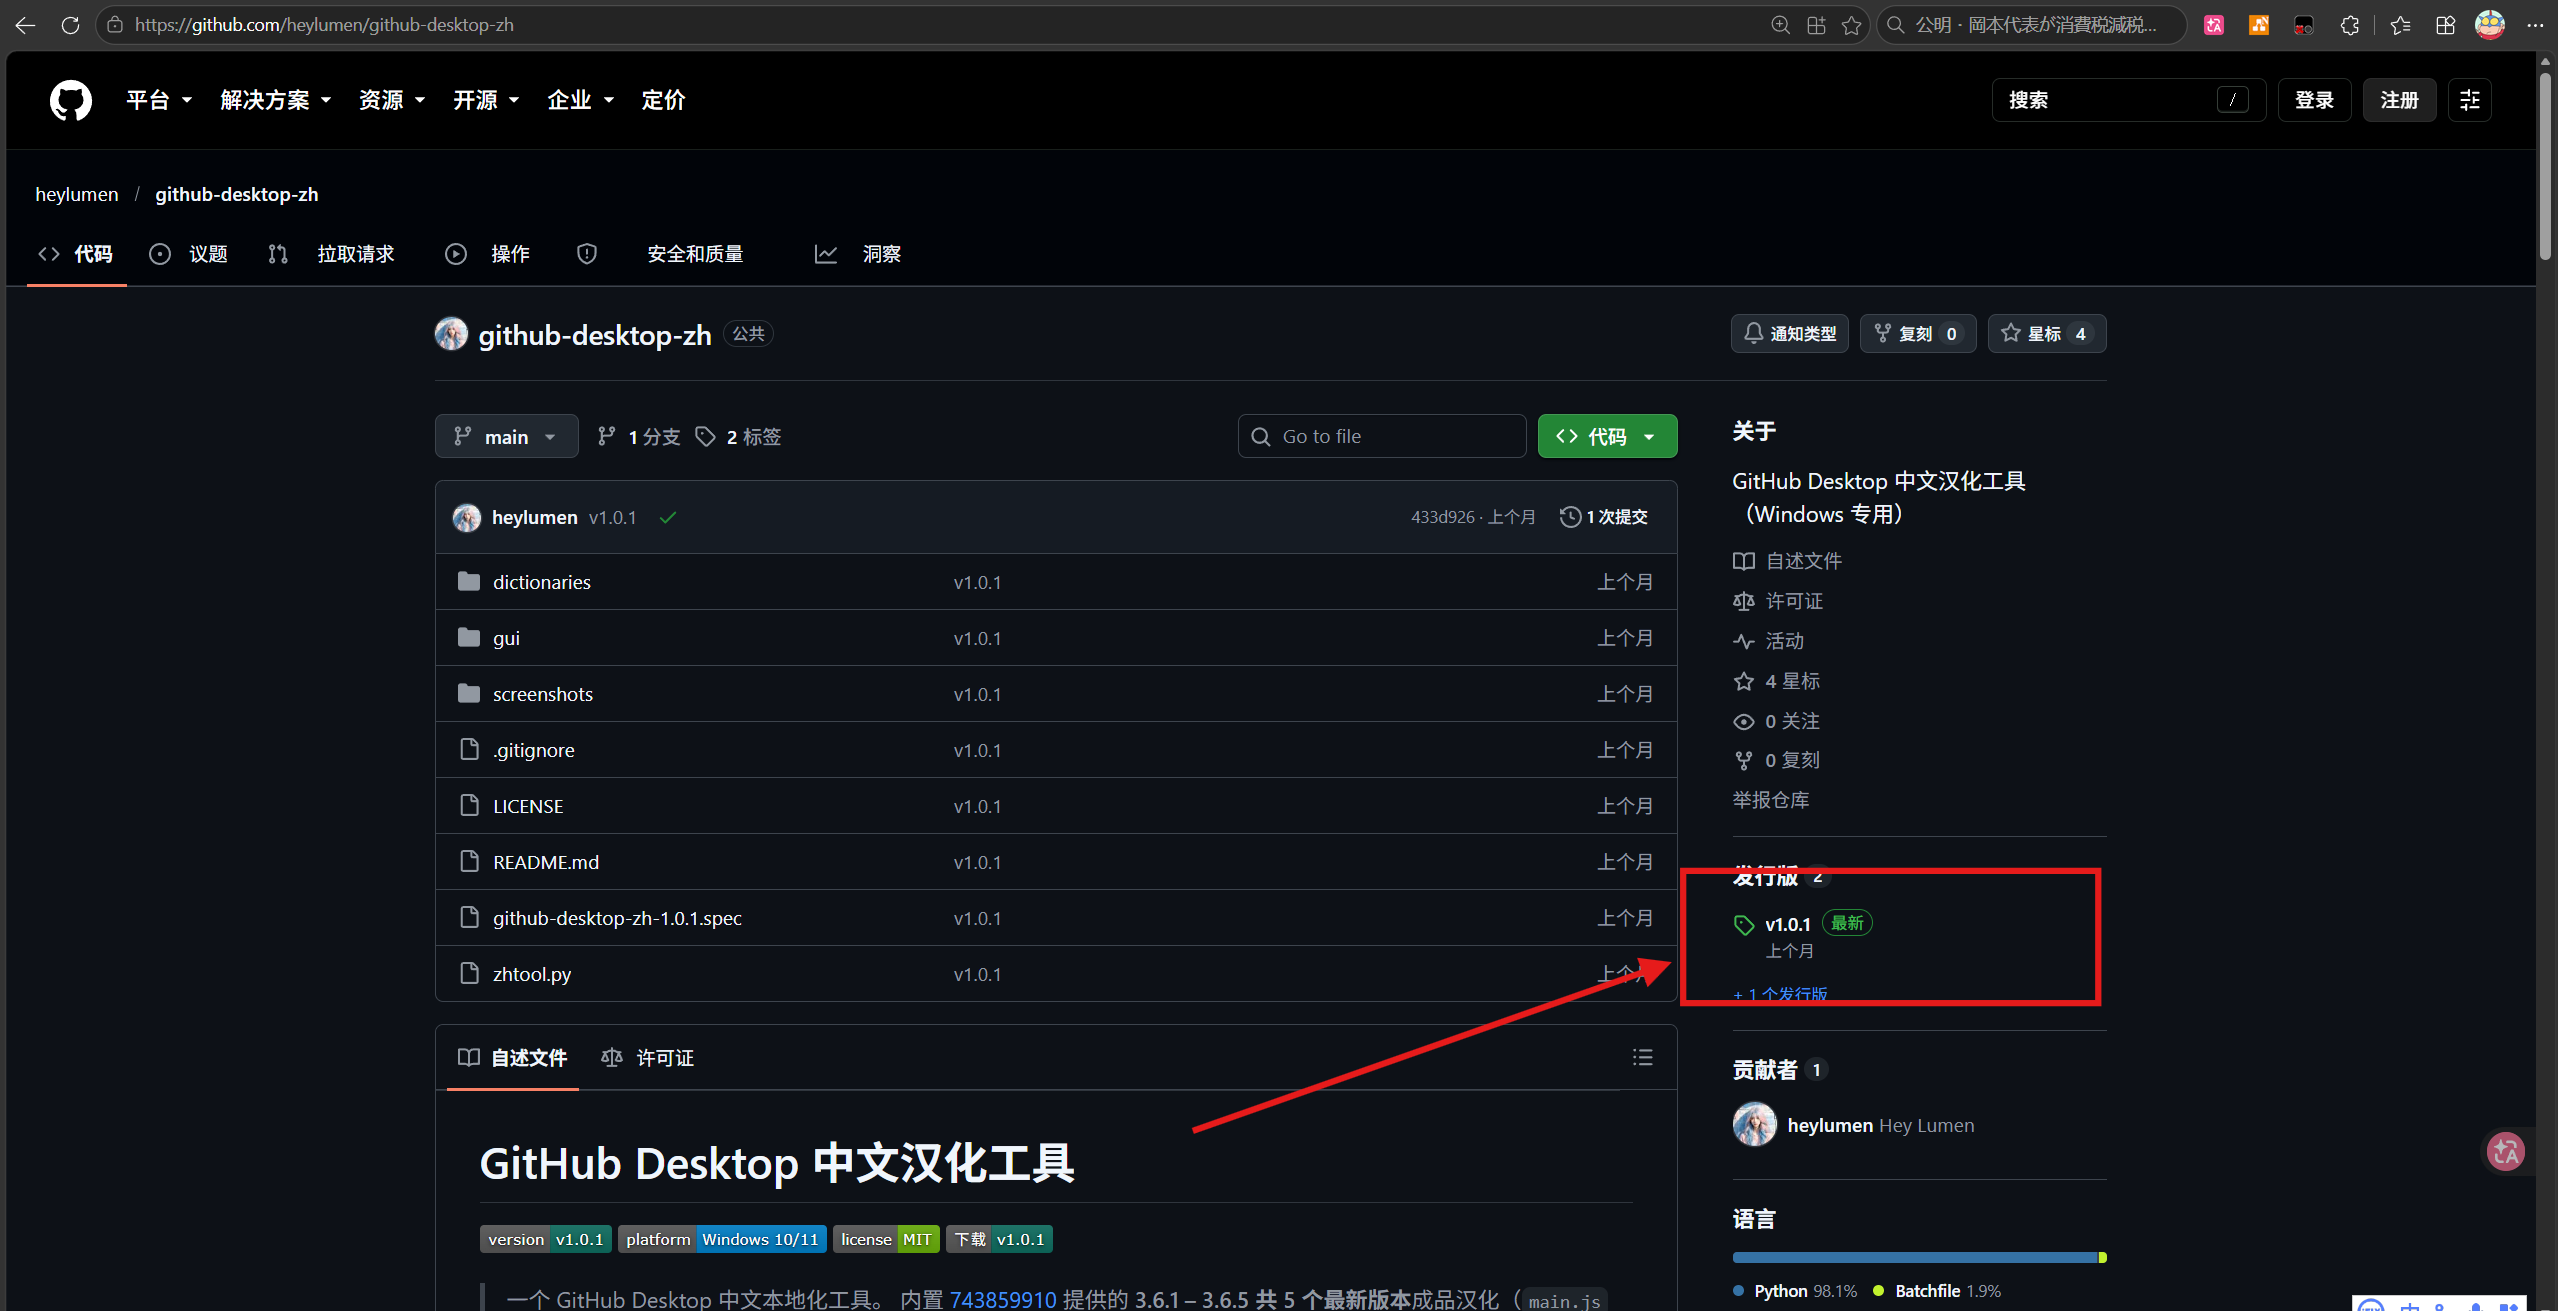
Task: Open browser favorites list icon
Action: pyautogui.click(x=2401, y=25)
